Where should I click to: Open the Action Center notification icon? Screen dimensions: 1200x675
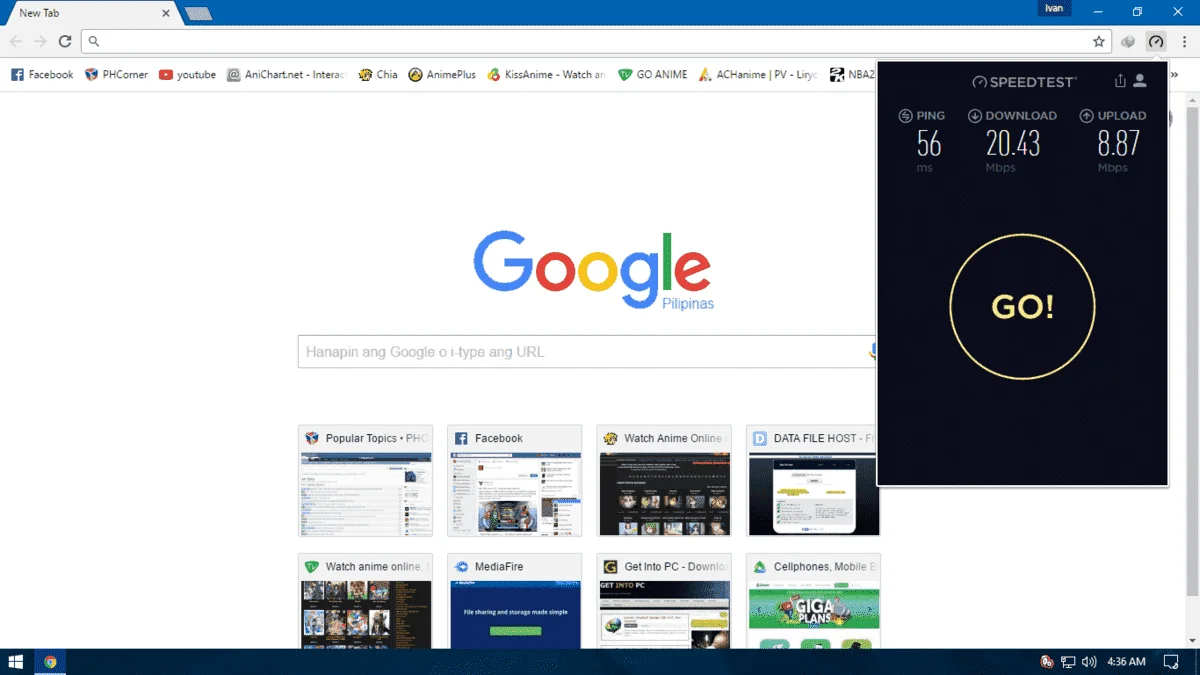click(1171, 662)
